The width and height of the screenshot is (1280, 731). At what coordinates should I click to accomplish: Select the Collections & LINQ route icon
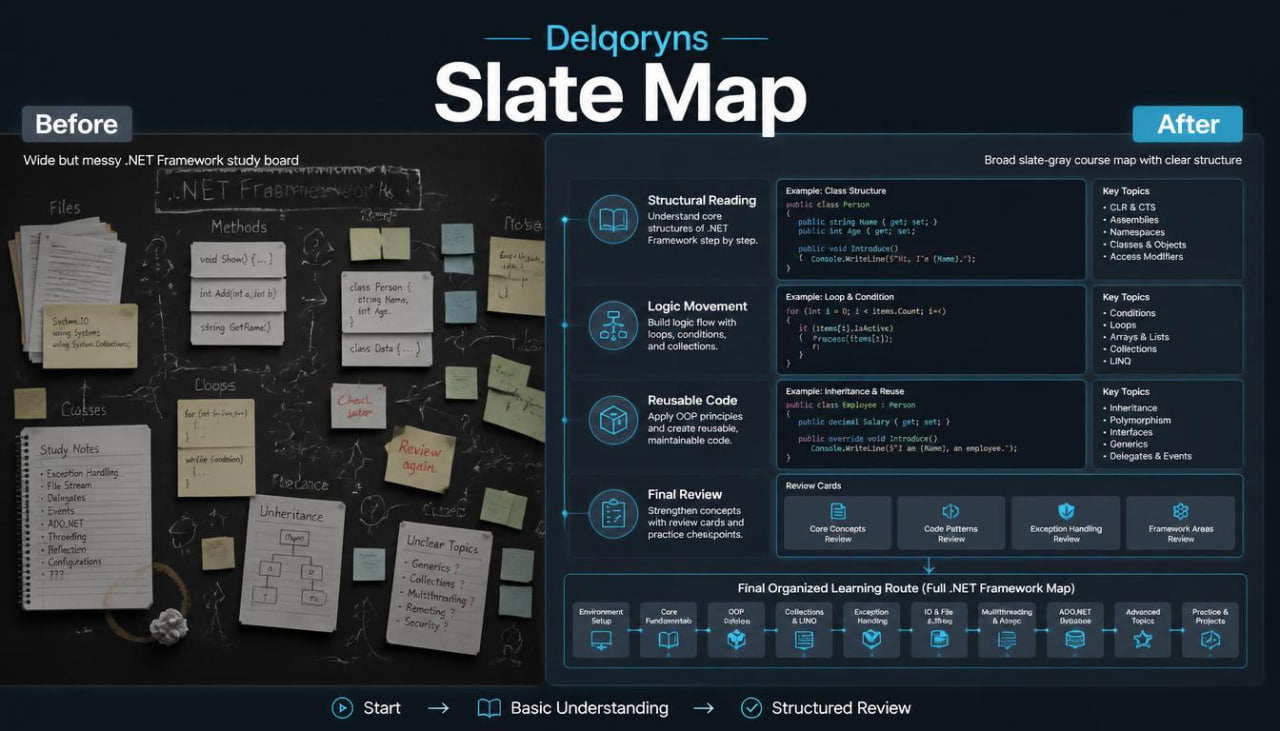[804, 641]
